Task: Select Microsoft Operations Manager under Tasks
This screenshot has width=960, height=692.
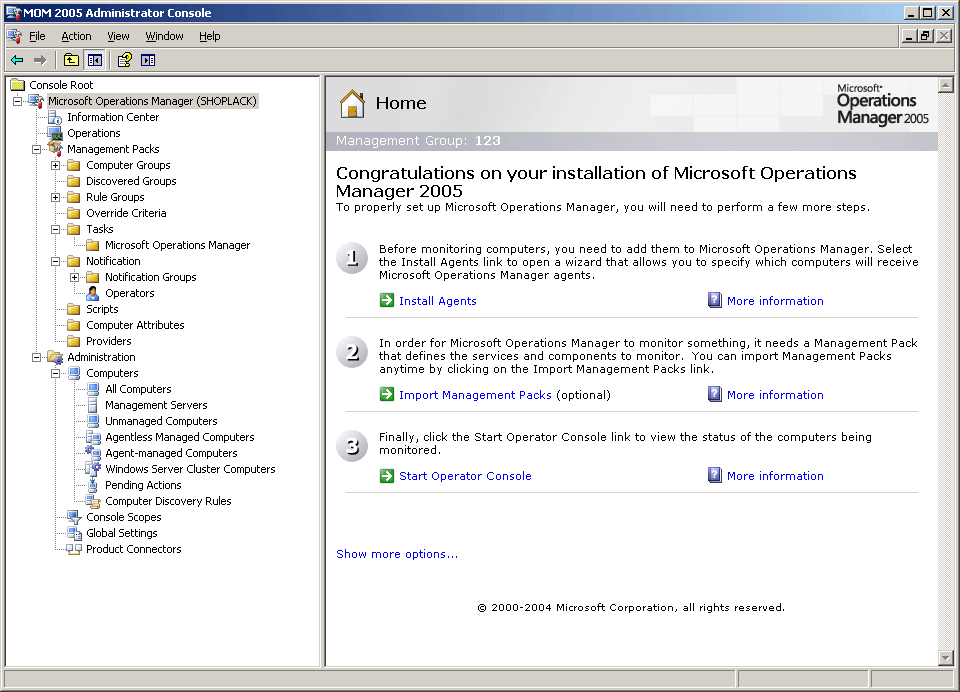Action: pyautogui.click(x=178, y=245)
